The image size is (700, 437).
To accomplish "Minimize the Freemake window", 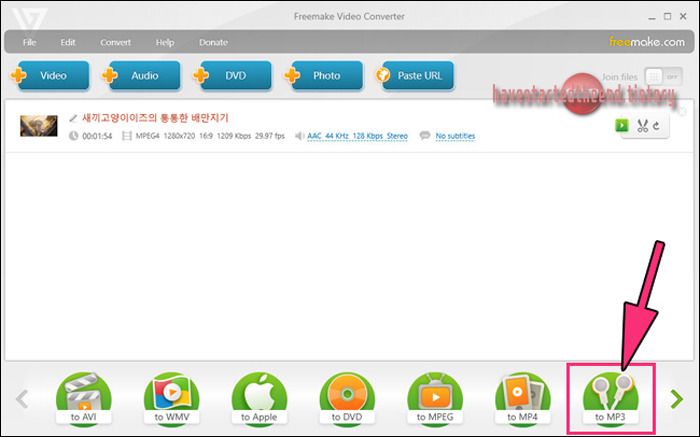I will pyautogui.click(x=652, y=17).
